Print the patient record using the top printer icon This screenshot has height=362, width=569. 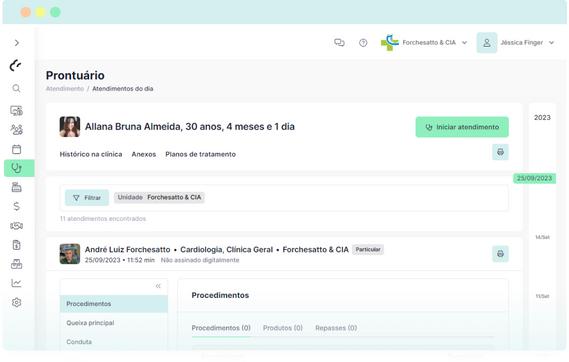500,152
